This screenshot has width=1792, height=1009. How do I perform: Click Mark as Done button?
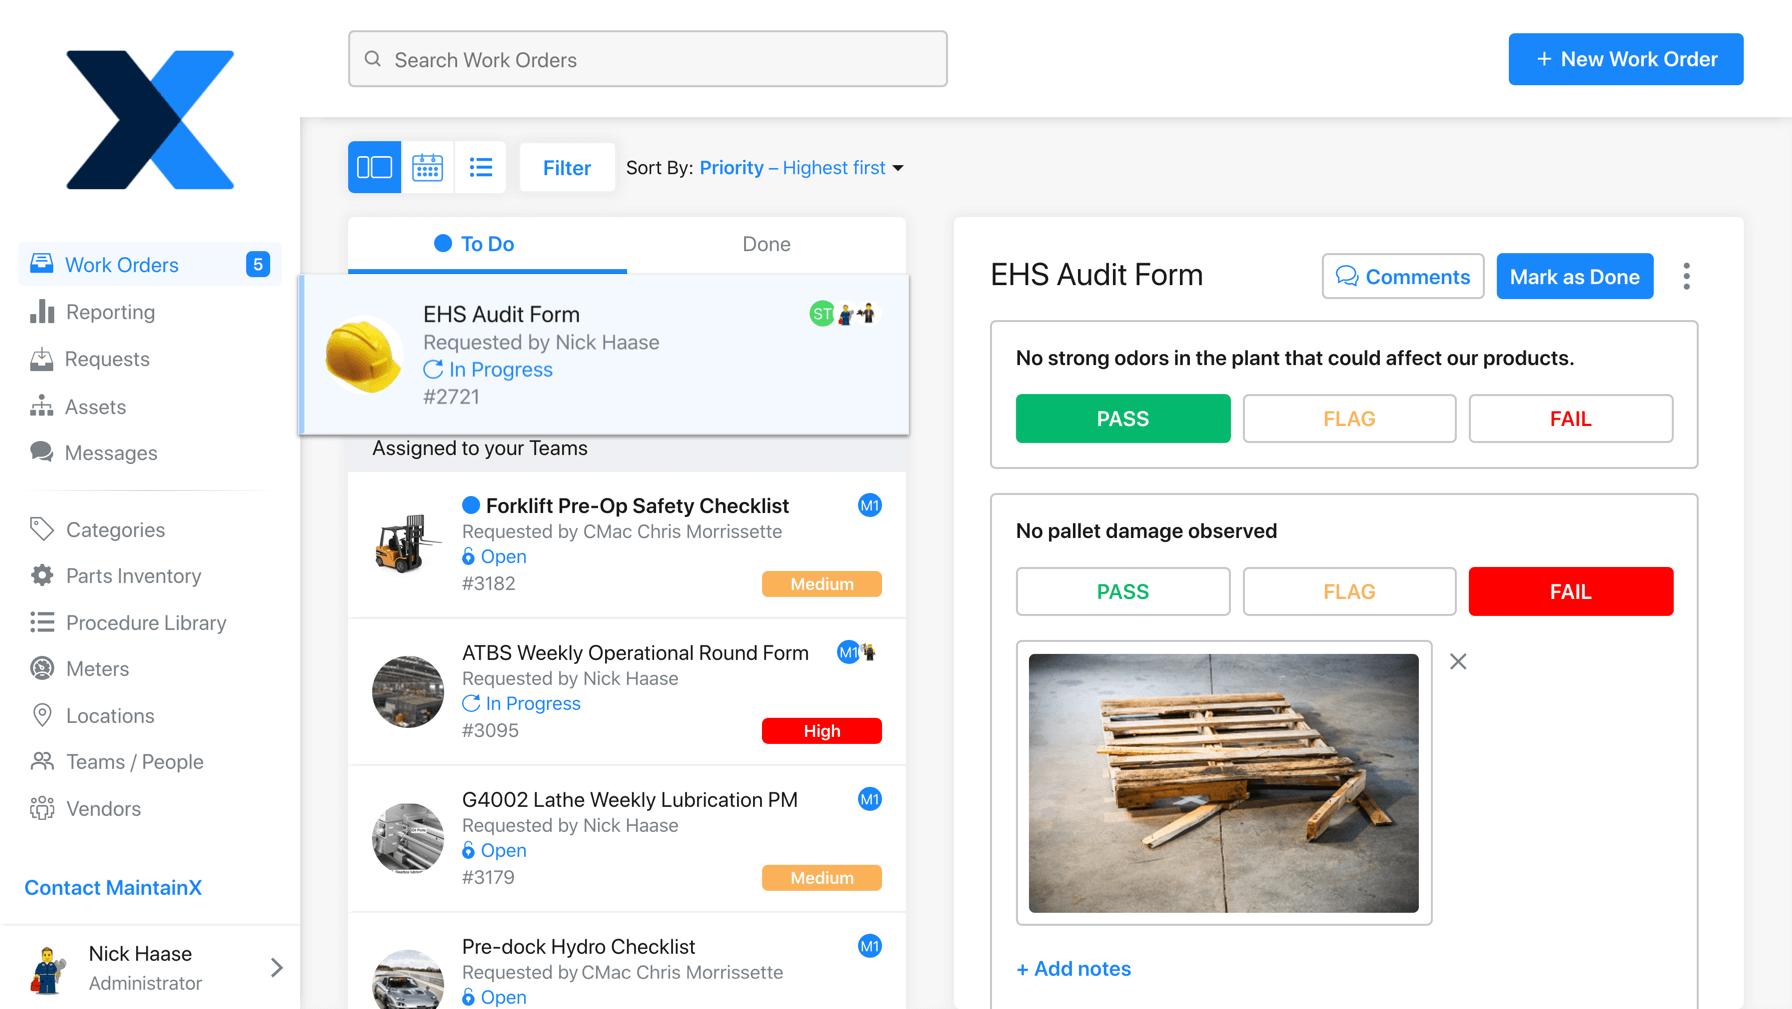coord(1575,277)
